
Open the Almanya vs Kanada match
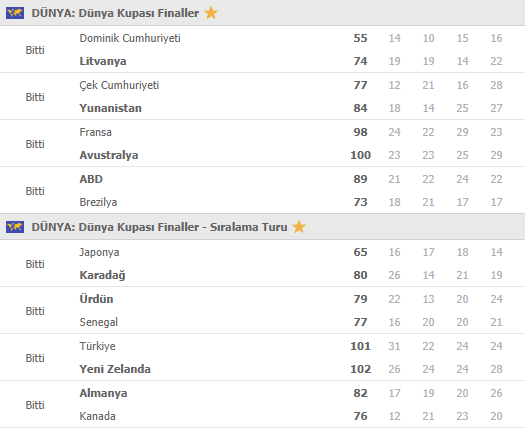point(262,404)
